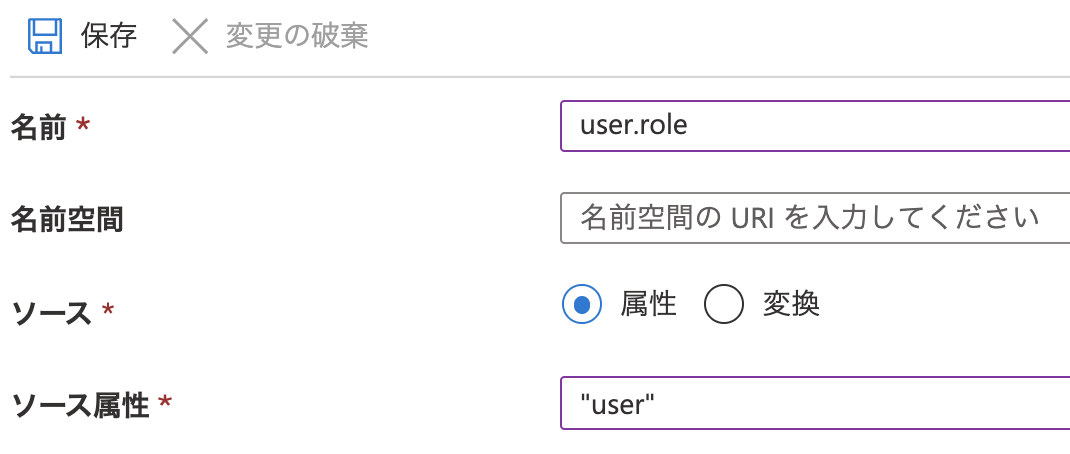Viewport: 1070px width, 454px height.
Task: Select the 変換 radio button circle
Action: click(724, 304)
